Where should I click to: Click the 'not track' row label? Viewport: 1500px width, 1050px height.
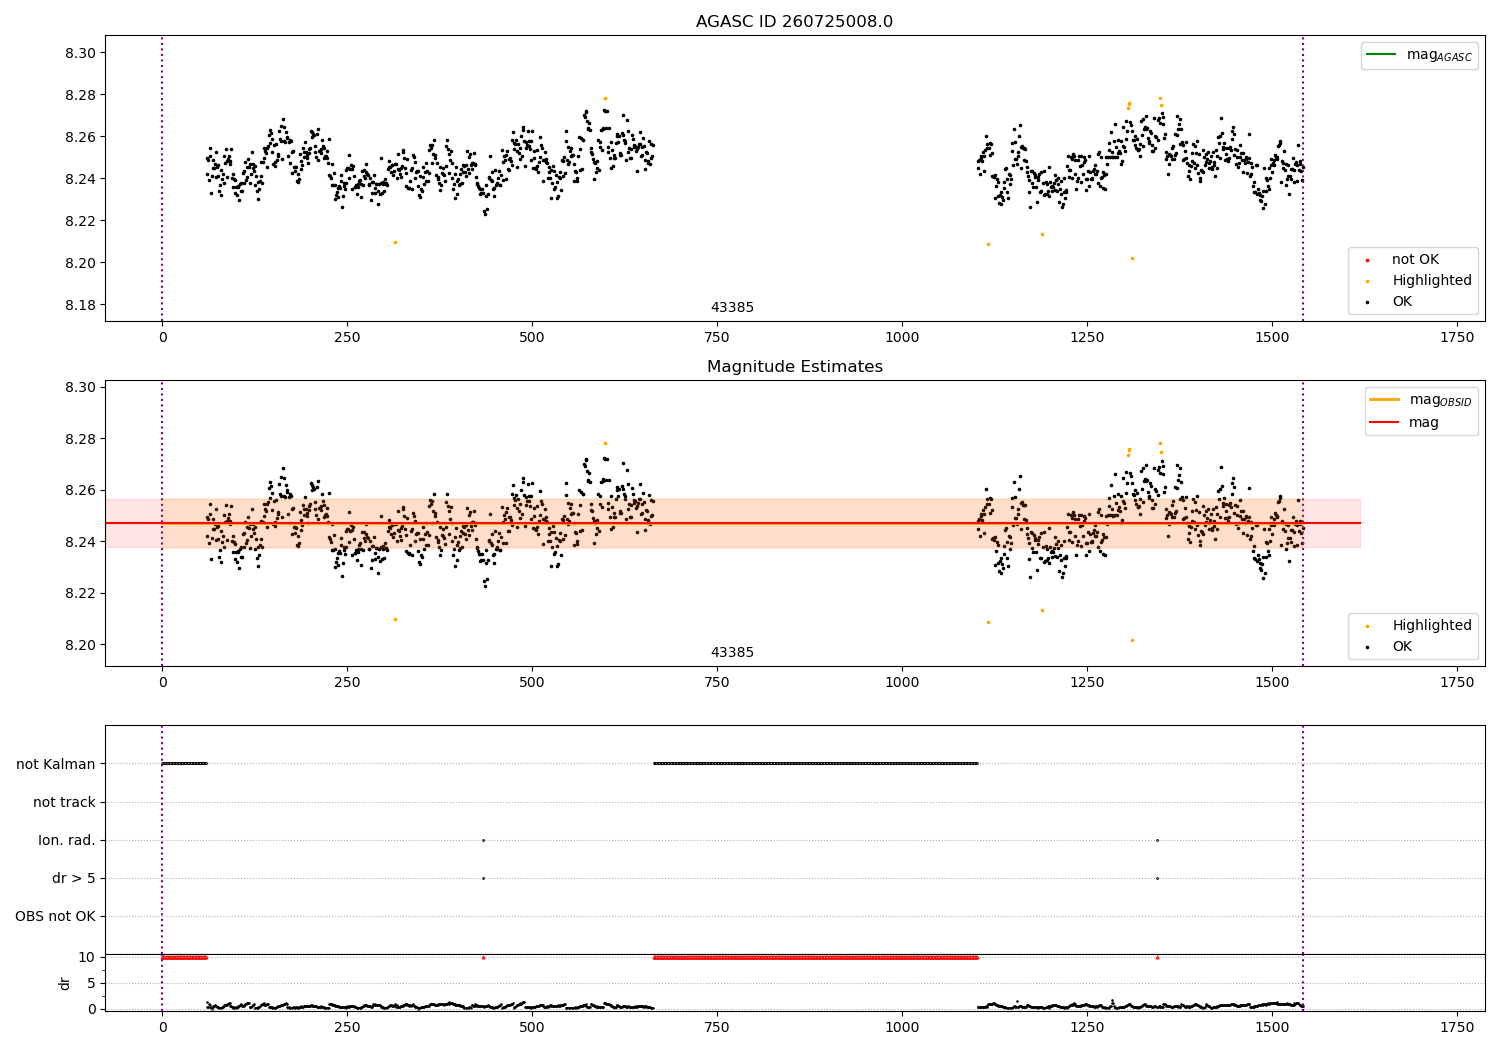click(64, 802)
